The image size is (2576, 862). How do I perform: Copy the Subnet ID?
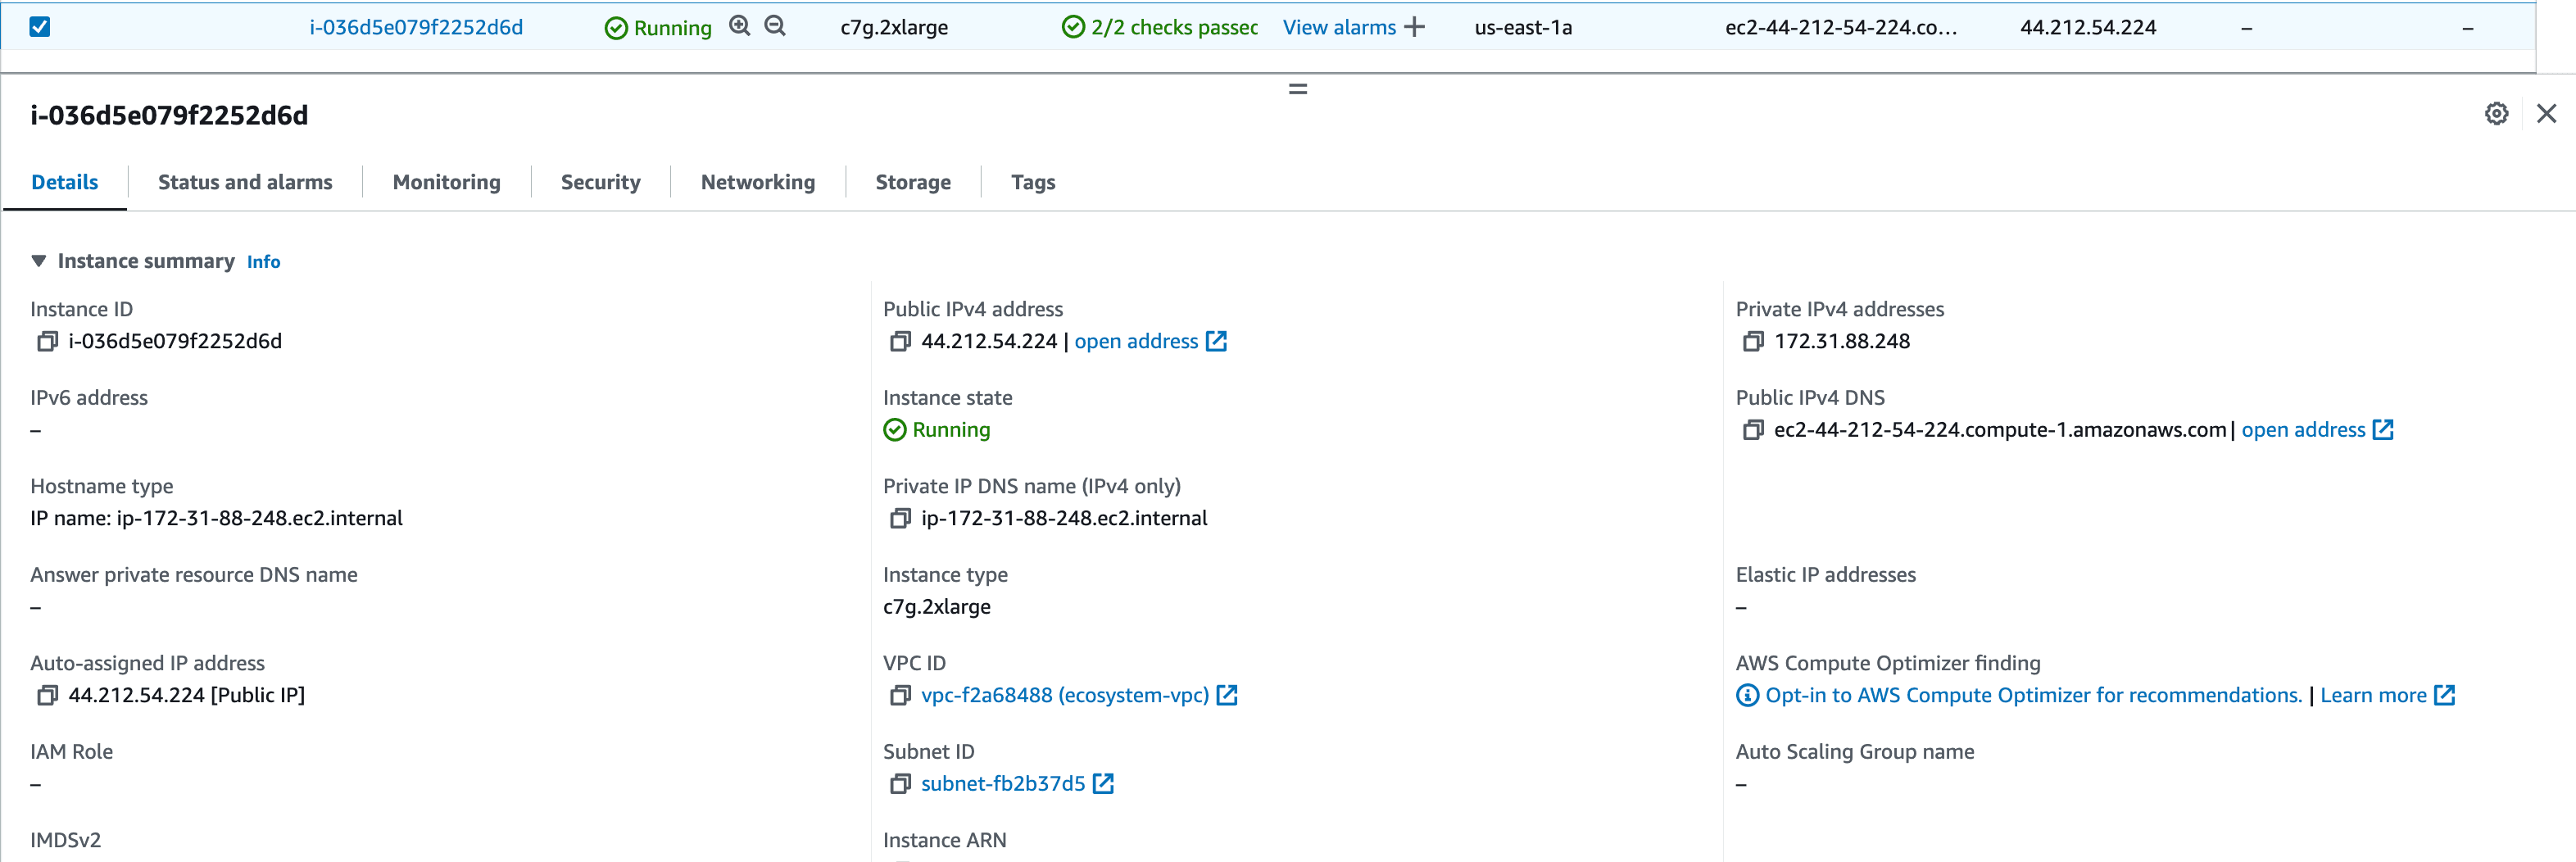[x=899, y=784]
